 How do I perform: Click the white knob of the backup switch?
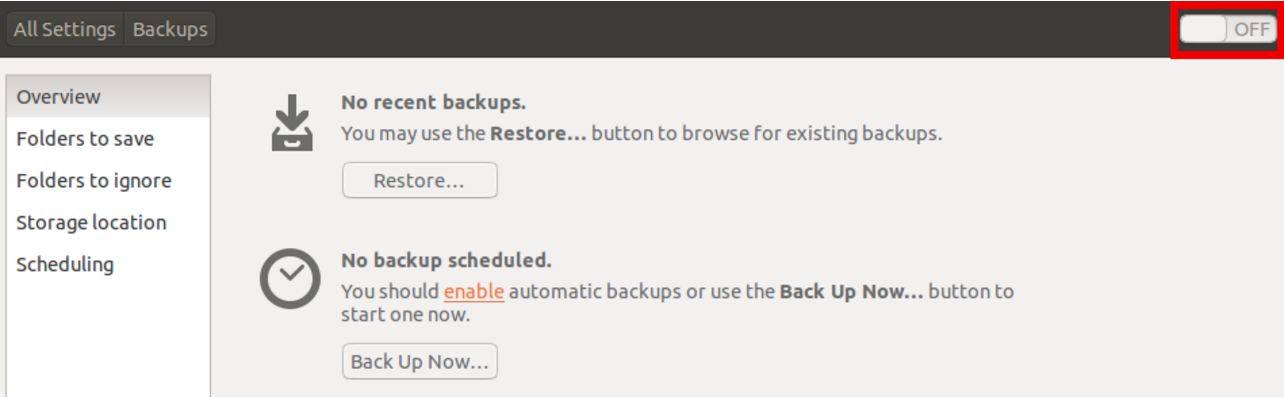pyautogui.click(x=1203, y=29)
